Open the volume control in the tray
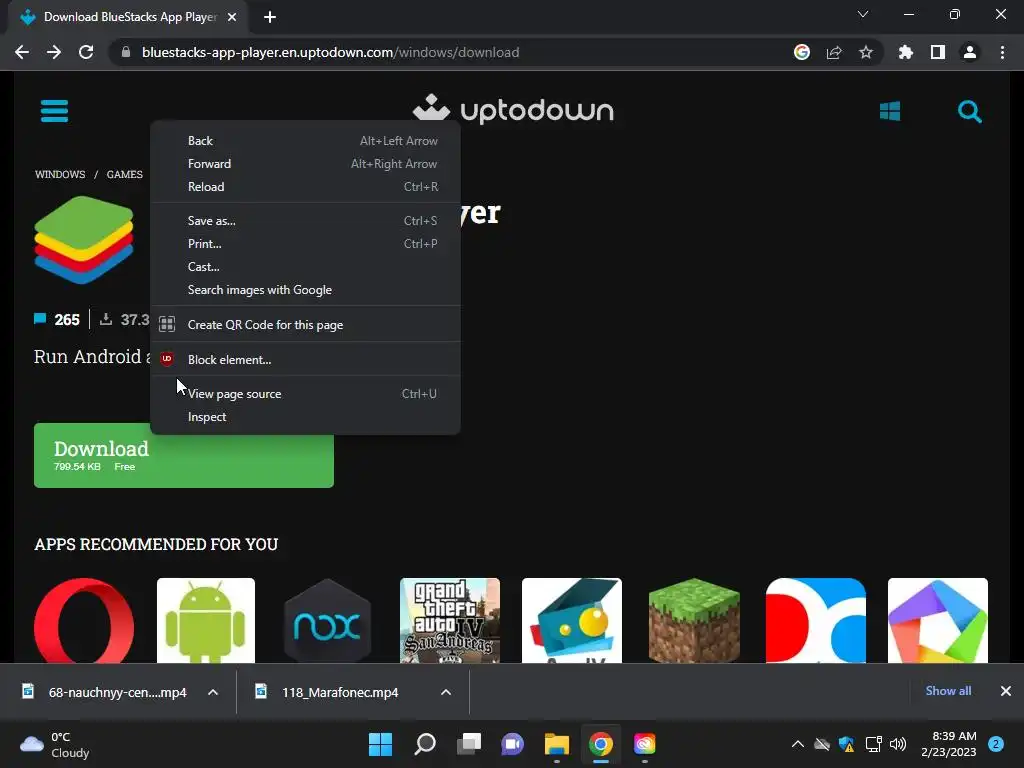Image resolution: width=1024 pixels, height=768 pixels. pos(898,744)
